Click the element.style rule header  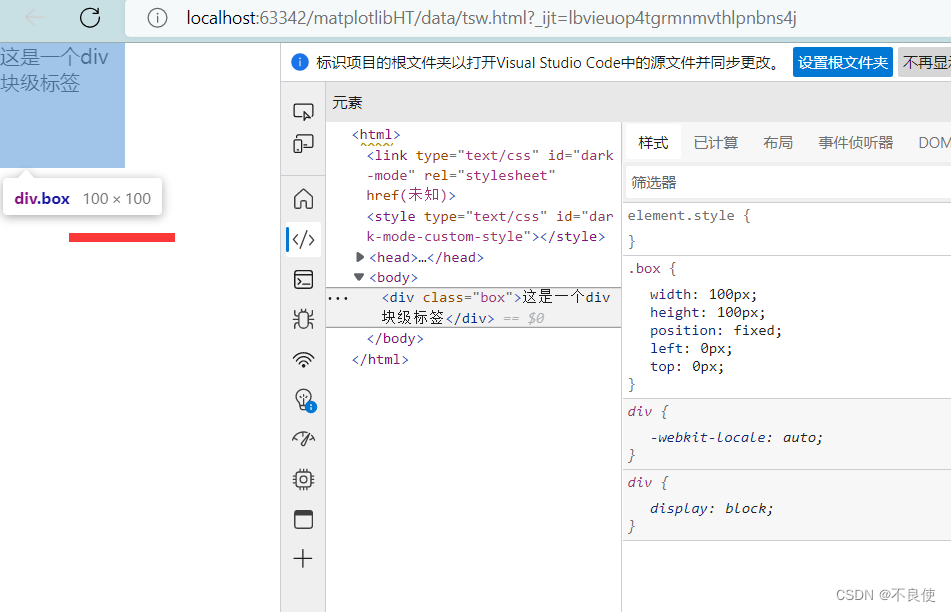pyautogui.click(x=688, y=215)
